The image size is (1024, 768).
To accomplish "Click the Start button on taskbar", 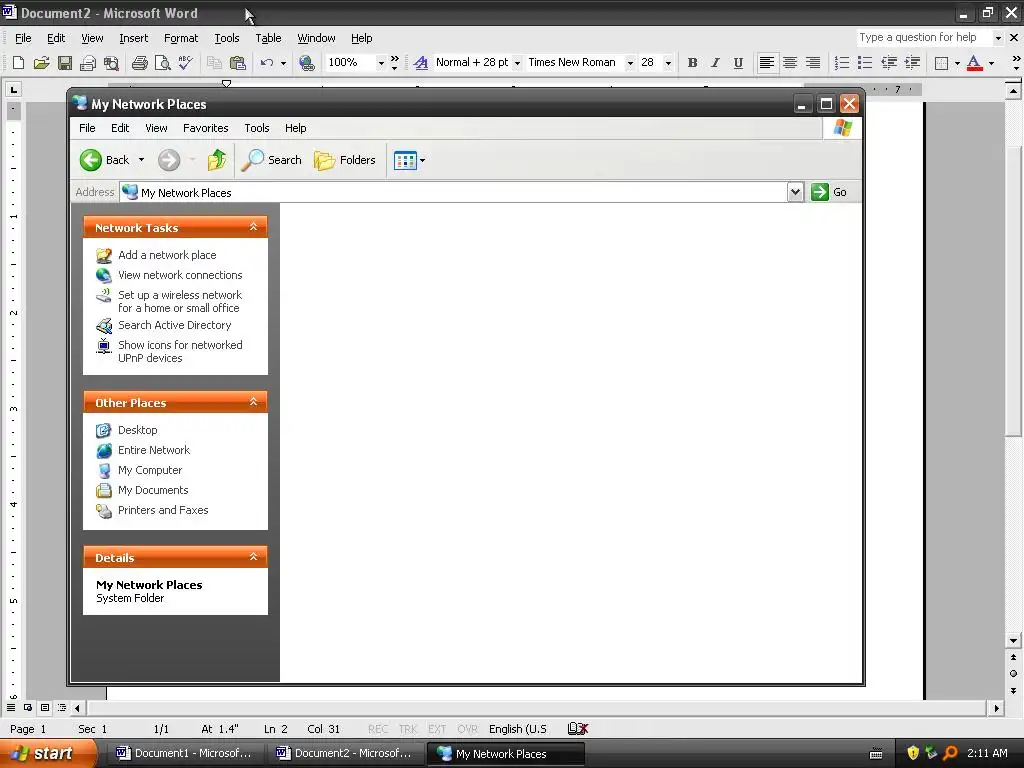I will pyautogui.click(x=46, y=754).
